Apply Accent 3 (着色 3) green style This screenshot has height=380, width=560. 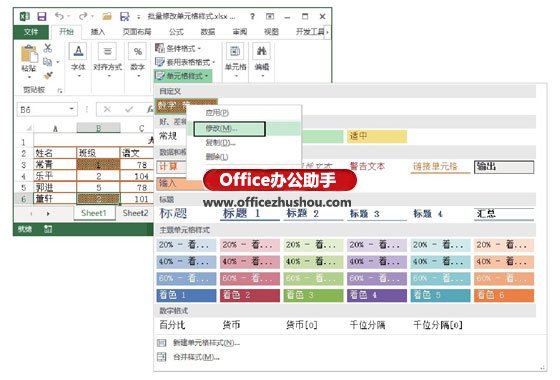tap(313, 295)
